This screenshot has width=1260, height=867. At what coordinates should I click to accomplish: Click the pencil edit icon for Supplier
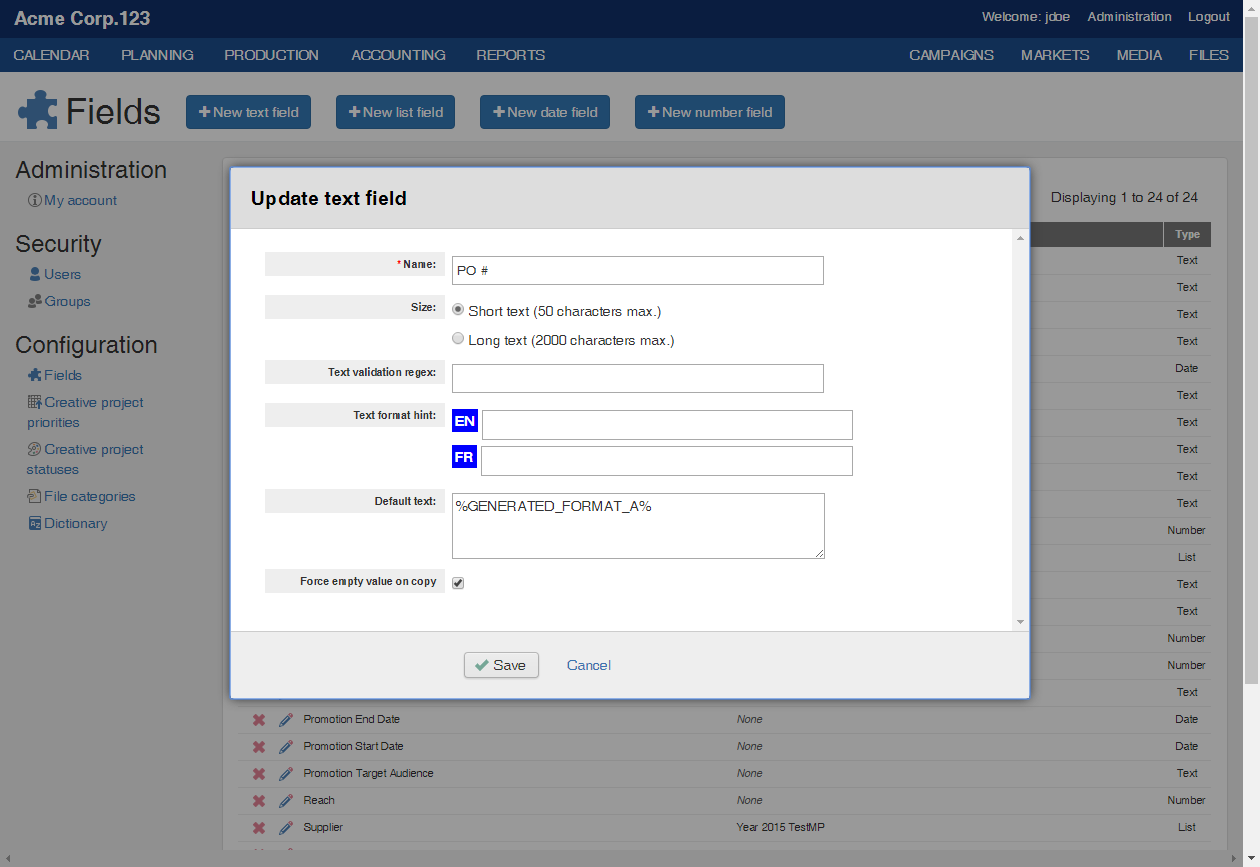click(x=285, y=827)
